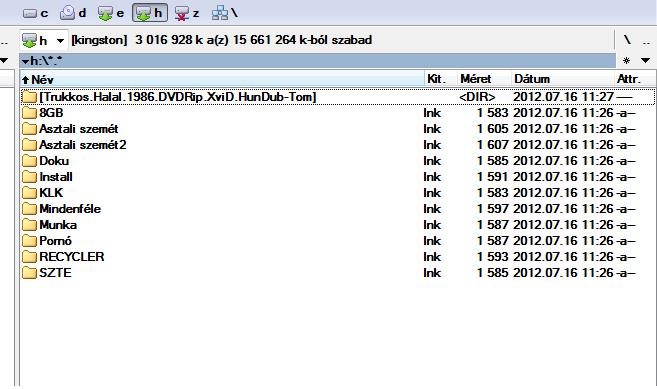
Task: Click the name Install
Action: (56, 176)
